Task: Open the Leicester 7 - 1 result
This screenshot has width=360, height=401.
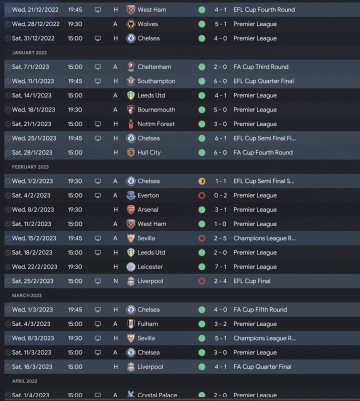Action: pyautogui.click(x=220, y=267)
